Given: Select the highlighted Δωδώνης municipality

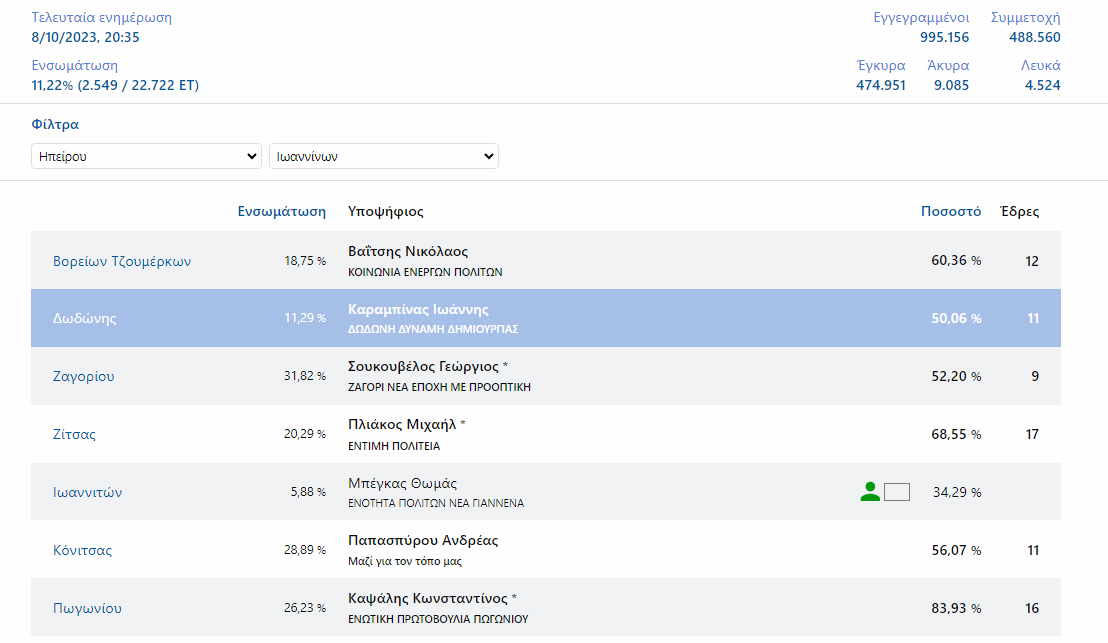Looking at the screenshot, I should point(85,318).
